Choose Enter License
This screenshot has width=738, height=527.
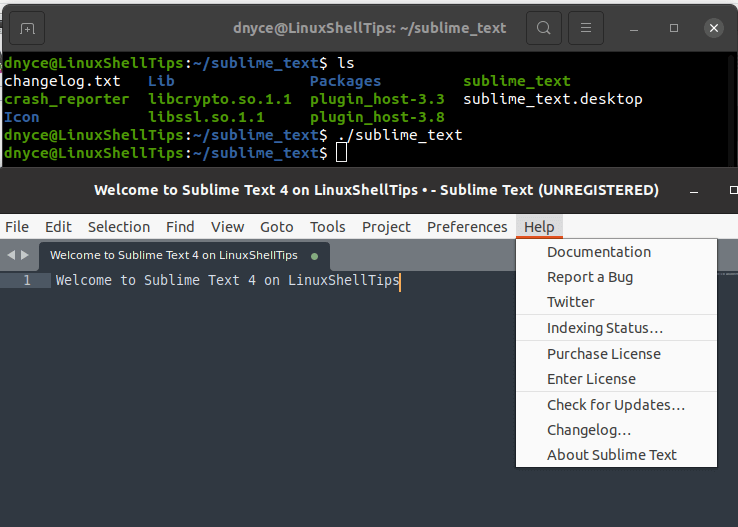coord(617,379)
